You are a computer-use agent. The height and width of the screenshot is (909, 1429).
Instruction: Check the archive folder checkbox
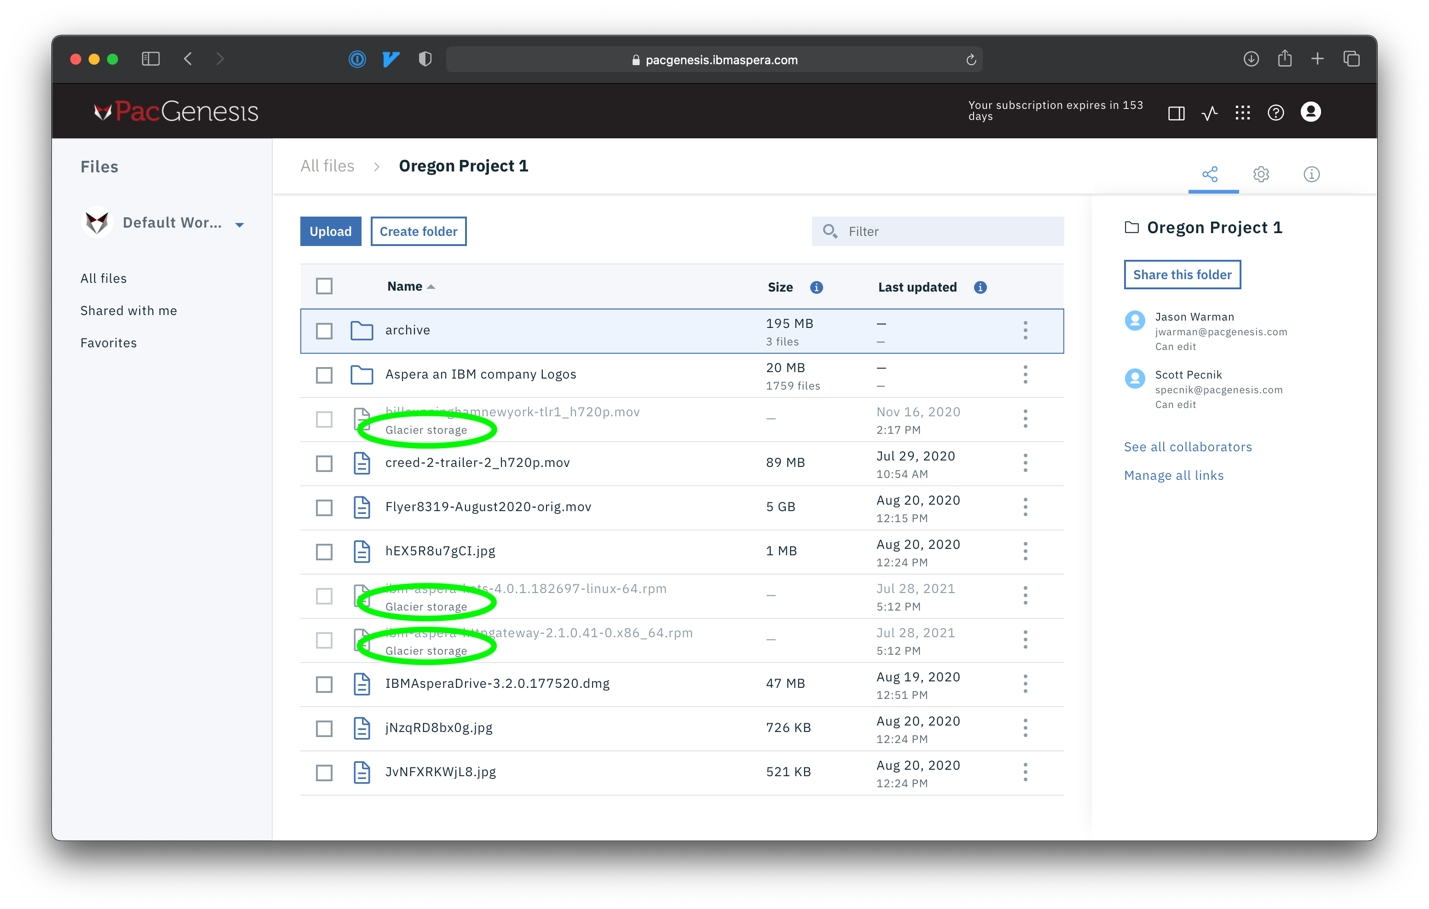(x=324, y=331)
